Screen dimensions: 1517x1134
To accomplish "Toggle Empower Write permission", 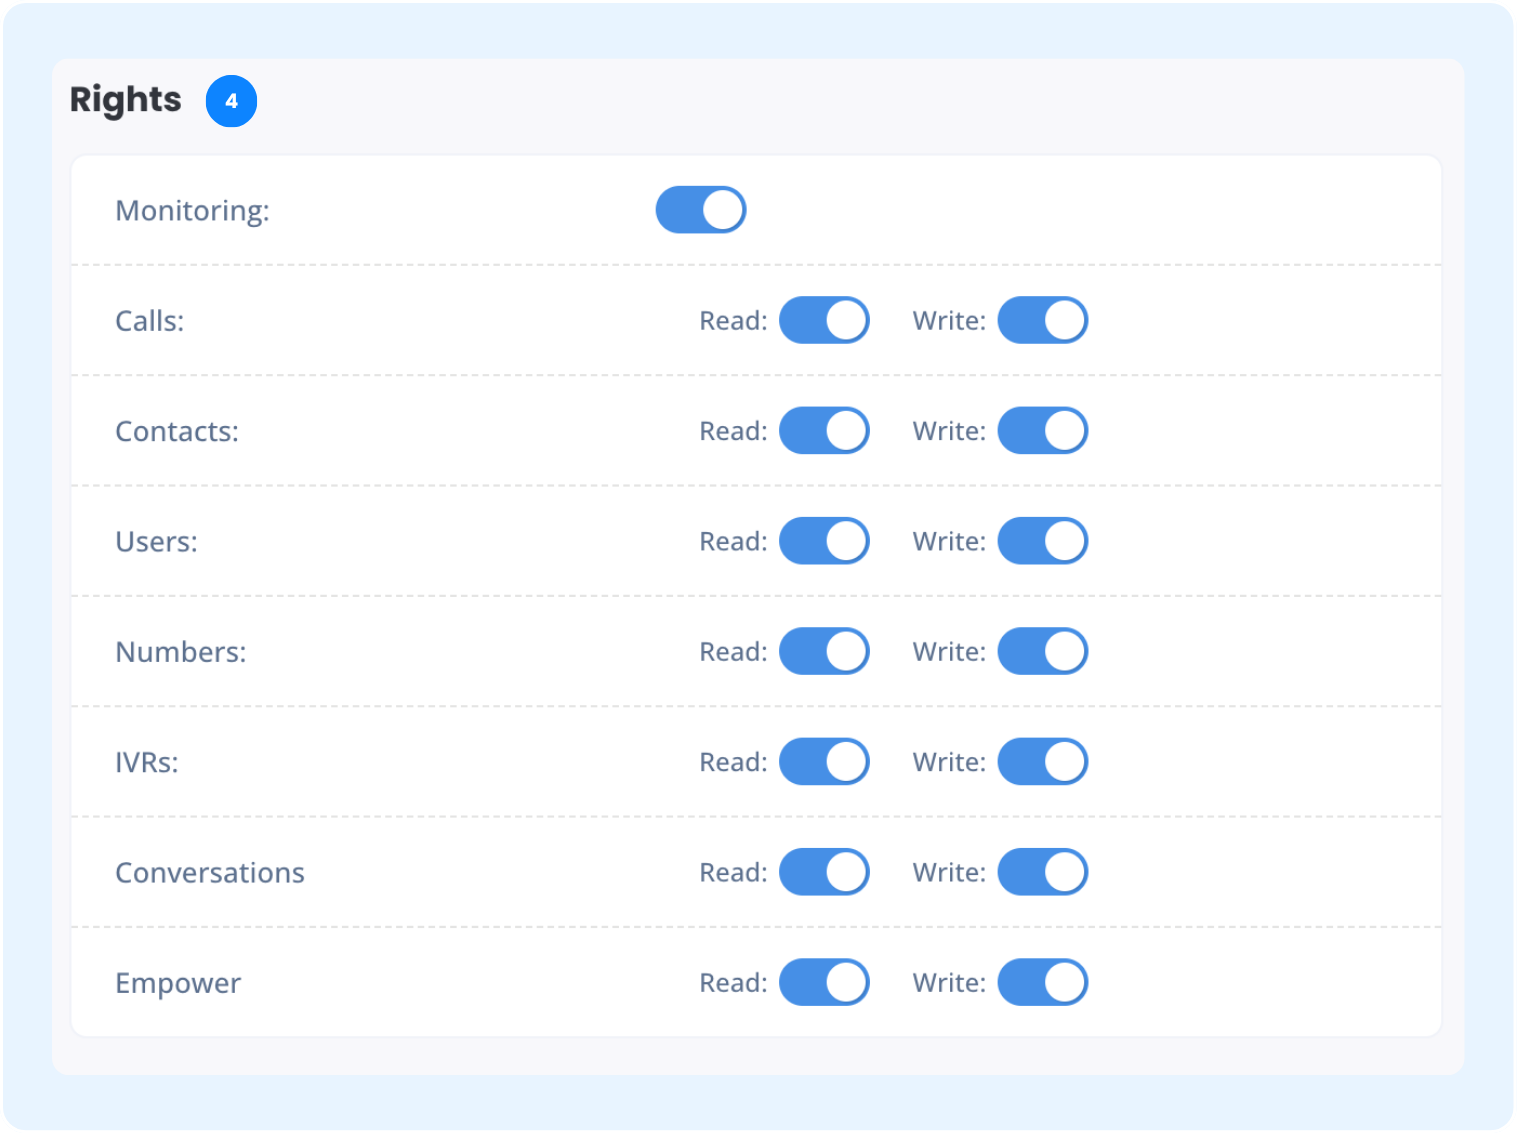I will [x=1042, y=982].
